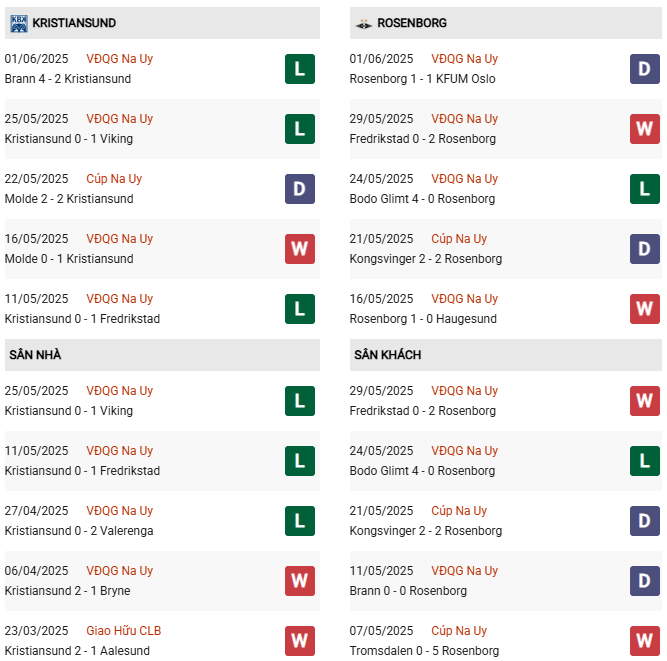Screen dimensions: 667x661
Task: Select the SÂN NHÀ header
Action: 162,355
